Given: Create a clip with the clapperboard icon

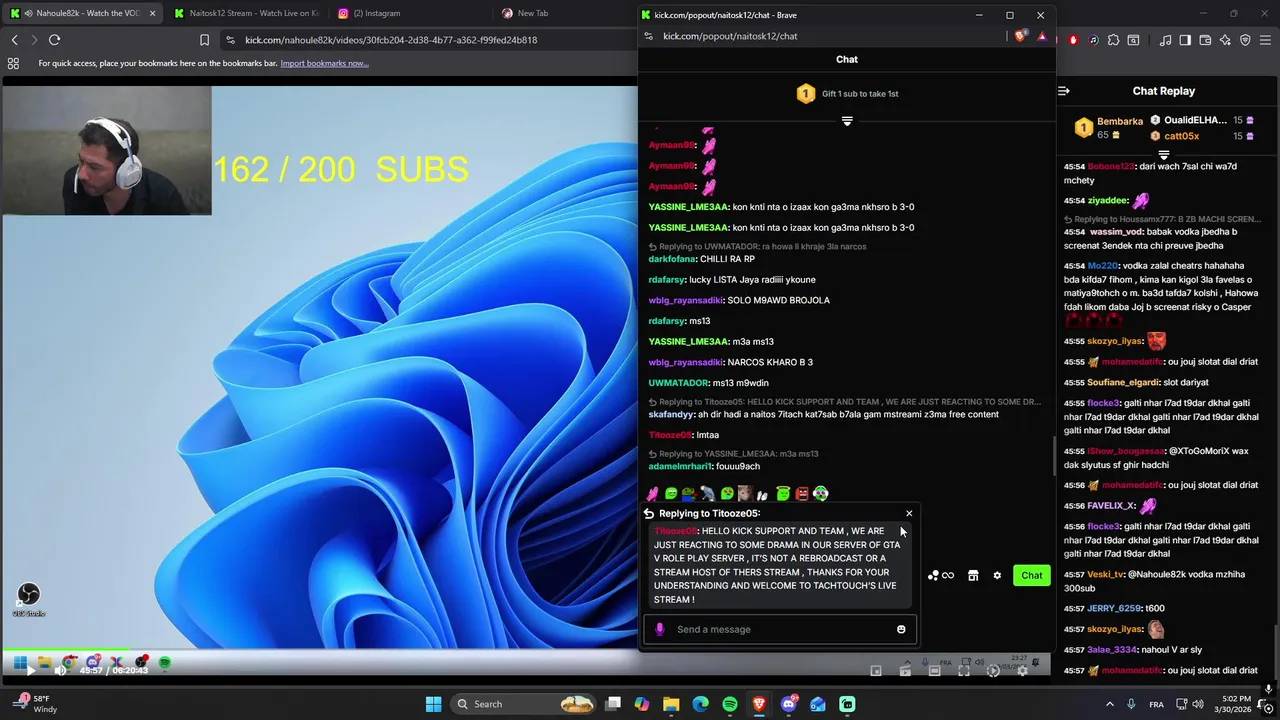Looking at the screenshot, I should [905, 671].
